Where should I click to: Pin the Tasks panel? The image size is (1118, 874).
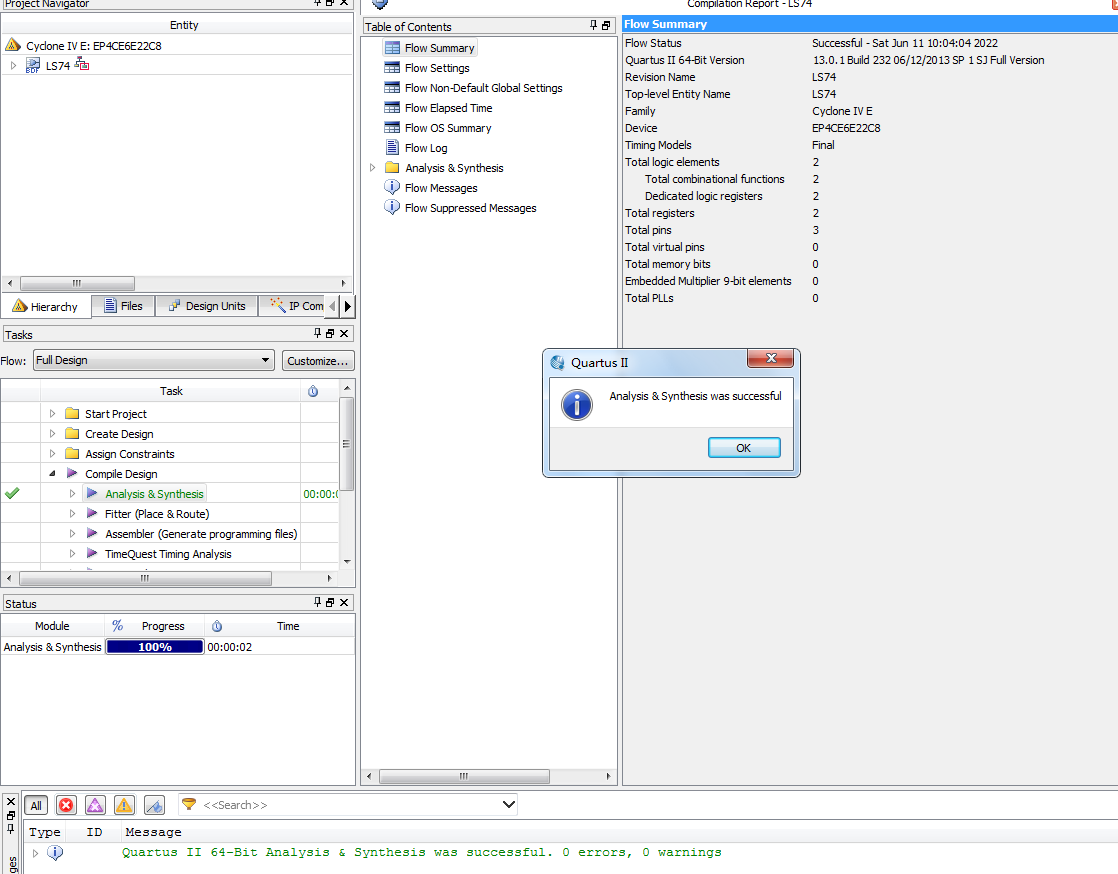[x=317, y=333]
